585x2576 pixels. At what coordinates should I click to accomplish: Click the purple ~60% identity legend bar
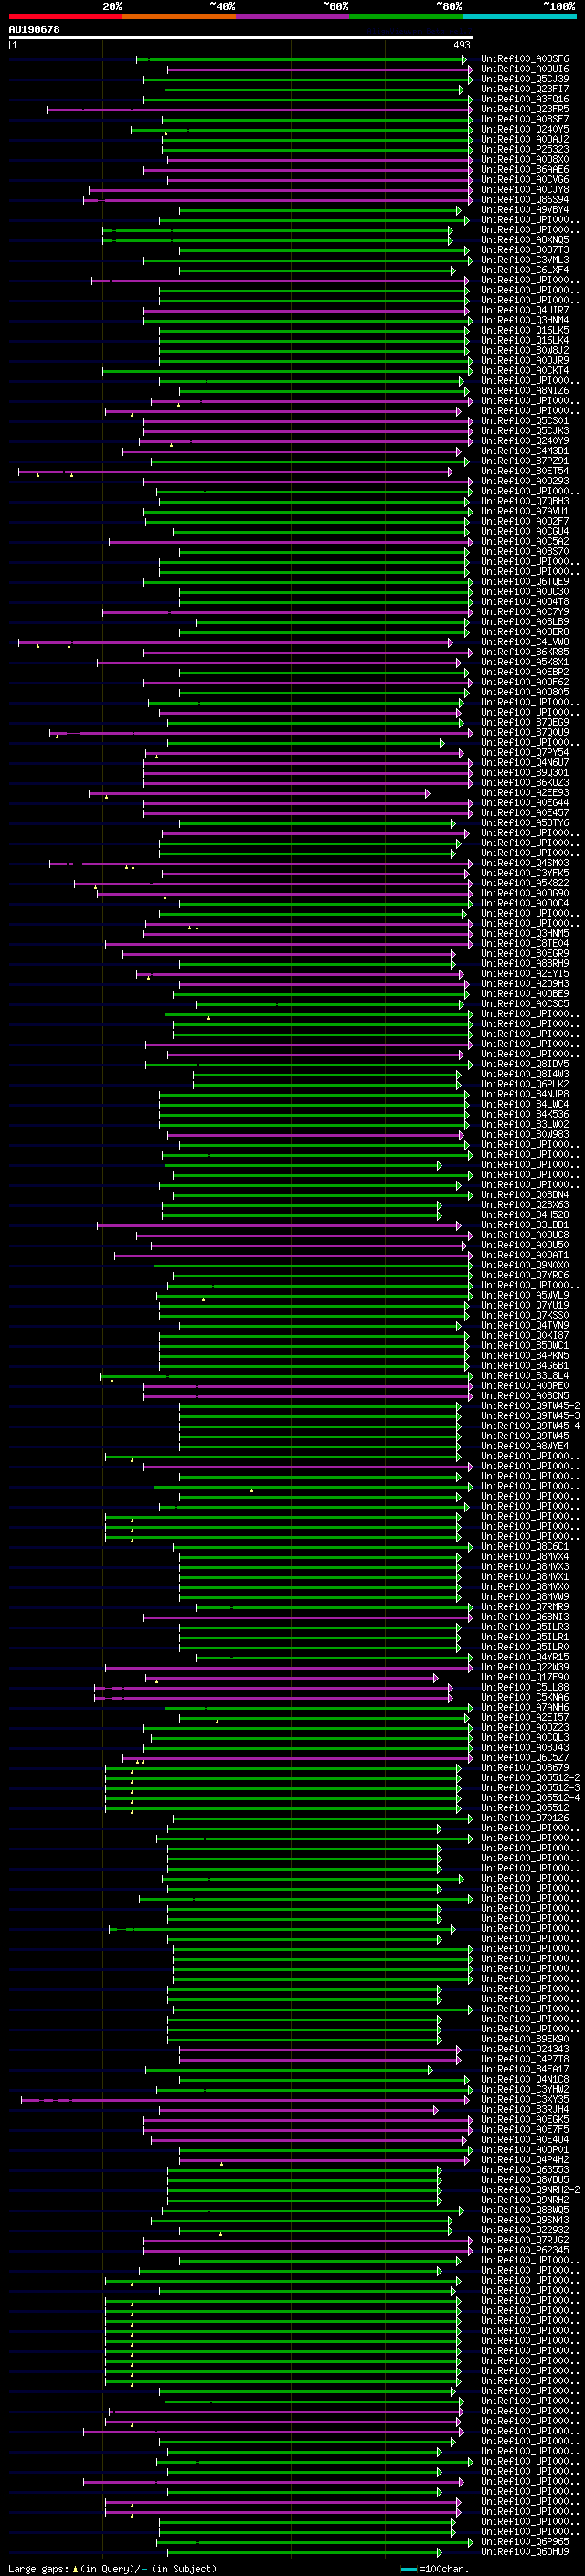pyautogui.click(x=293, y=16)
